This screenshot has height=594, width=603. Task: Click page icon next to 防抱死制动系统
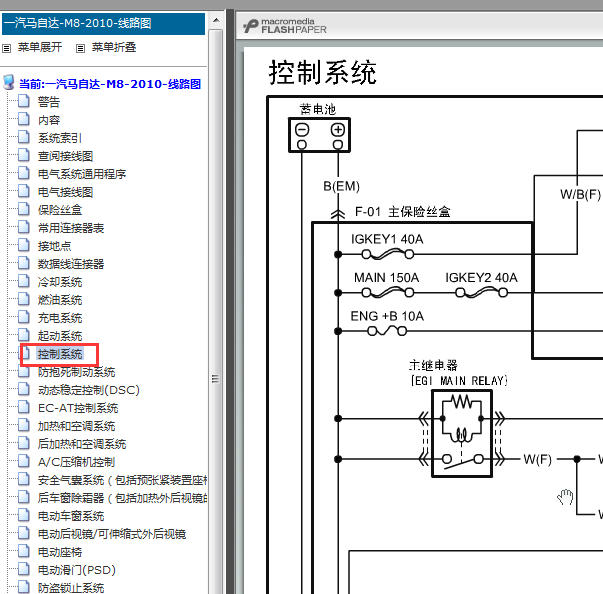(x=24, y=371)
